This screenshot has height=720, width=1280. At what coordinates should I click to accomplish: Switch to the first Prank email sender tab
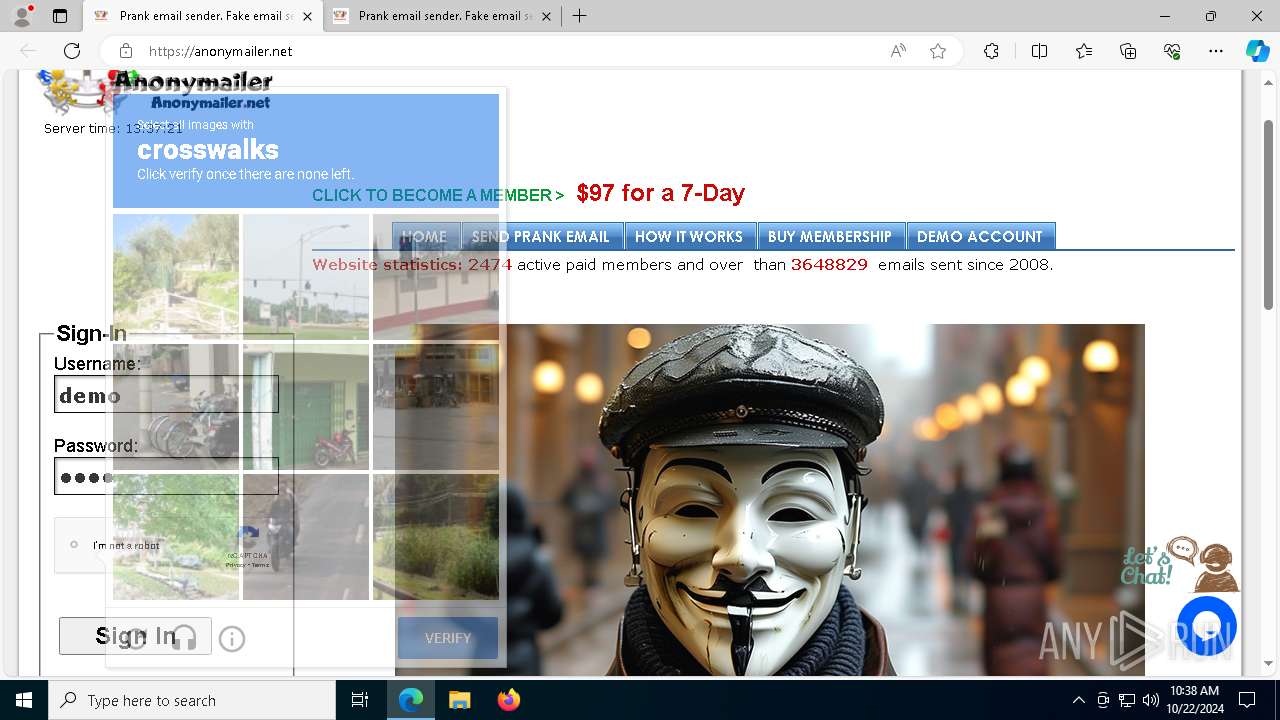[x=203, y=16]
